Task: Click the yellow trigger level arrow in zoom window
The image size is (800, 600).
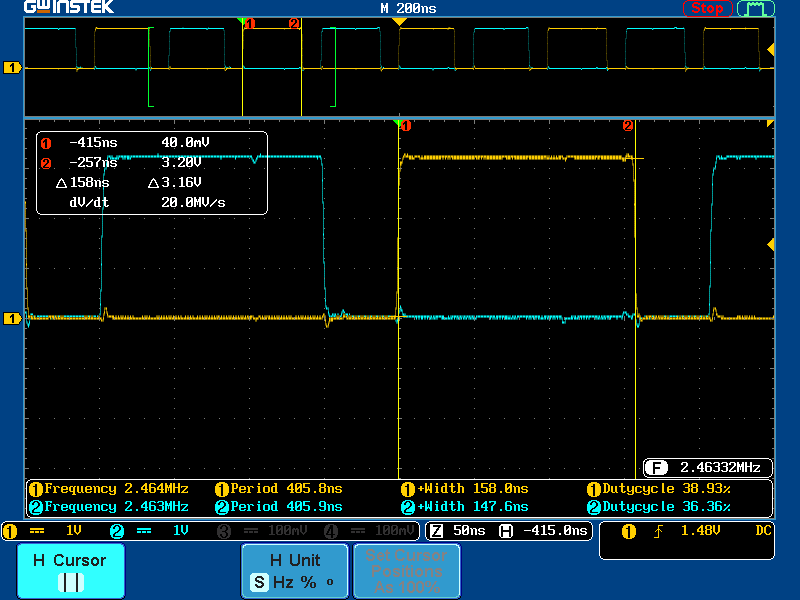Action: (x=770, y=245)
